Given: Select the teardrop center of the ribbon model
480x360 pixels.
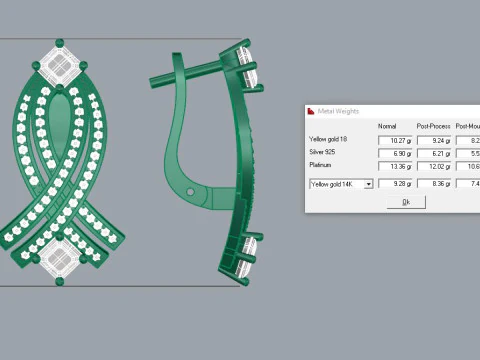Looking at the screenshot, I should coord(59,125).
